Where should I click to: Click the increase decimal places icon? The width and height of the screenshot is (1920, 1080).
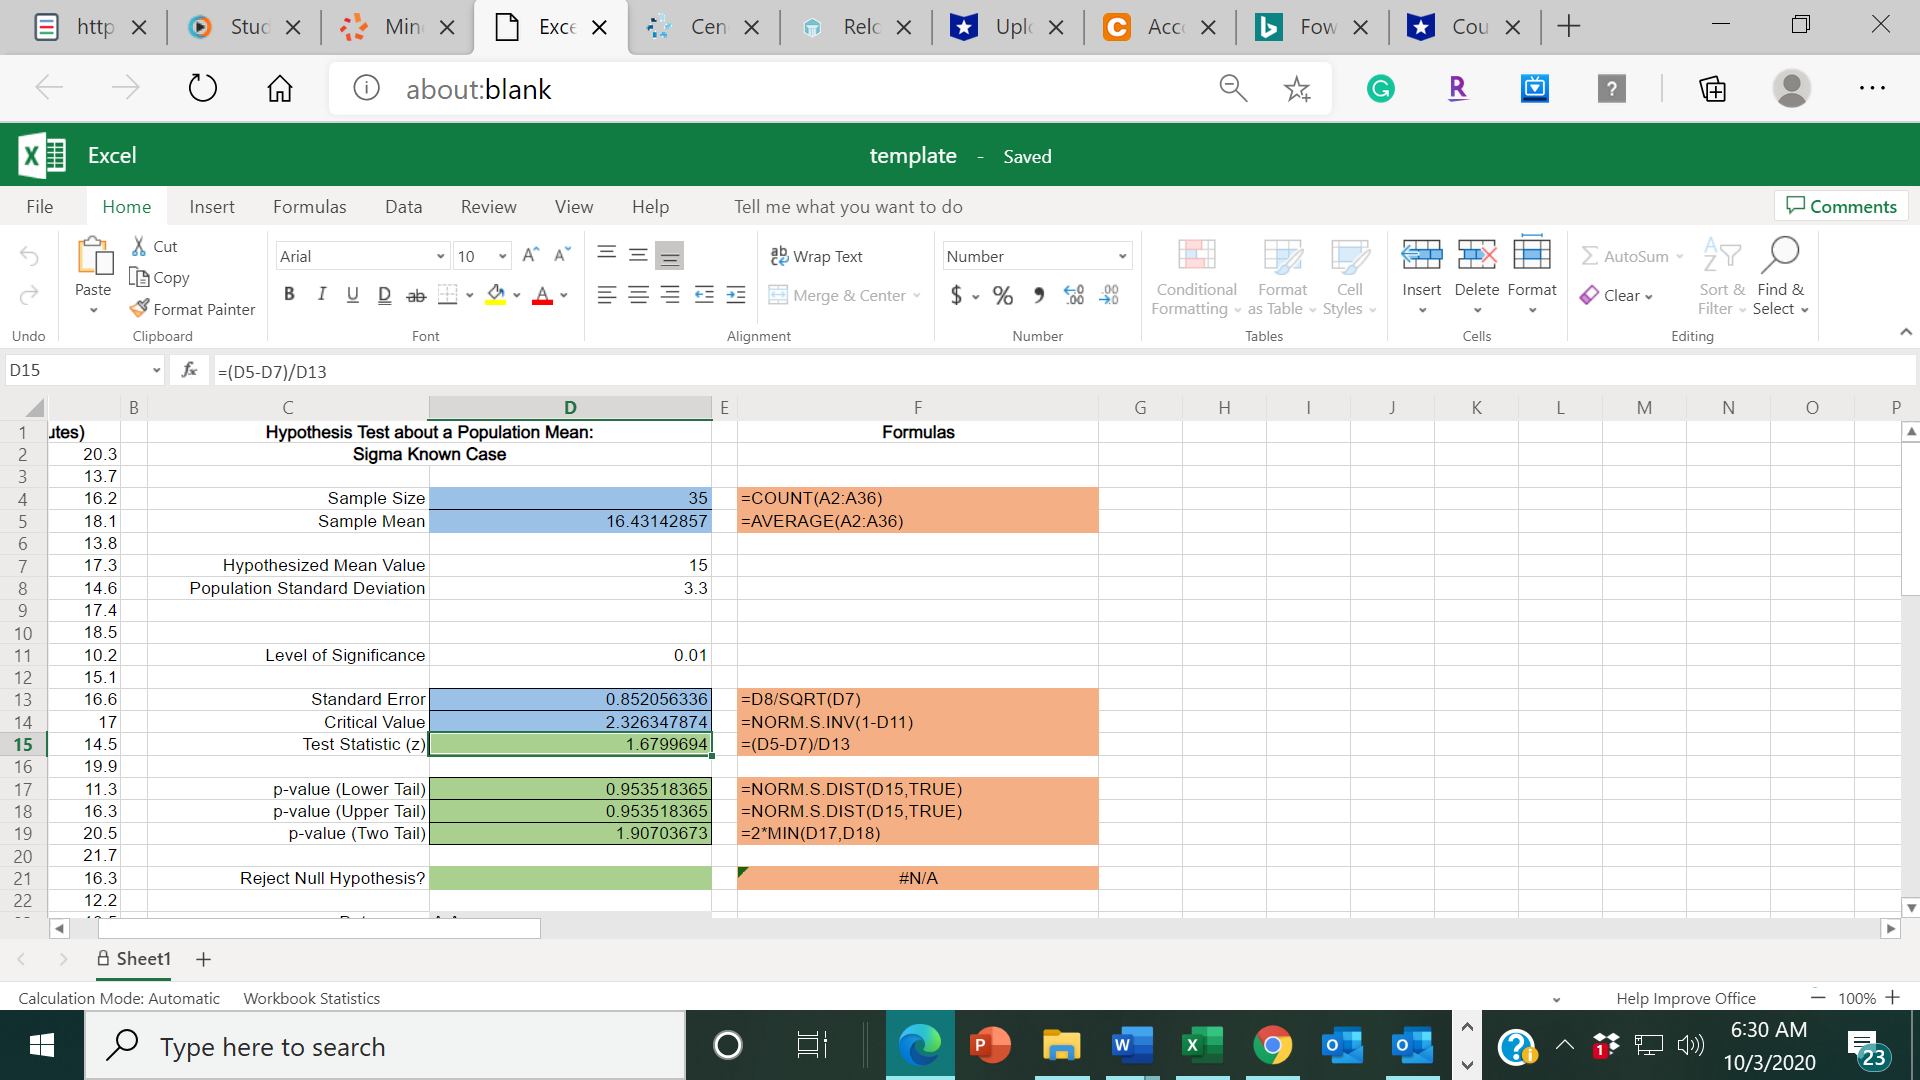[1074, 295]
